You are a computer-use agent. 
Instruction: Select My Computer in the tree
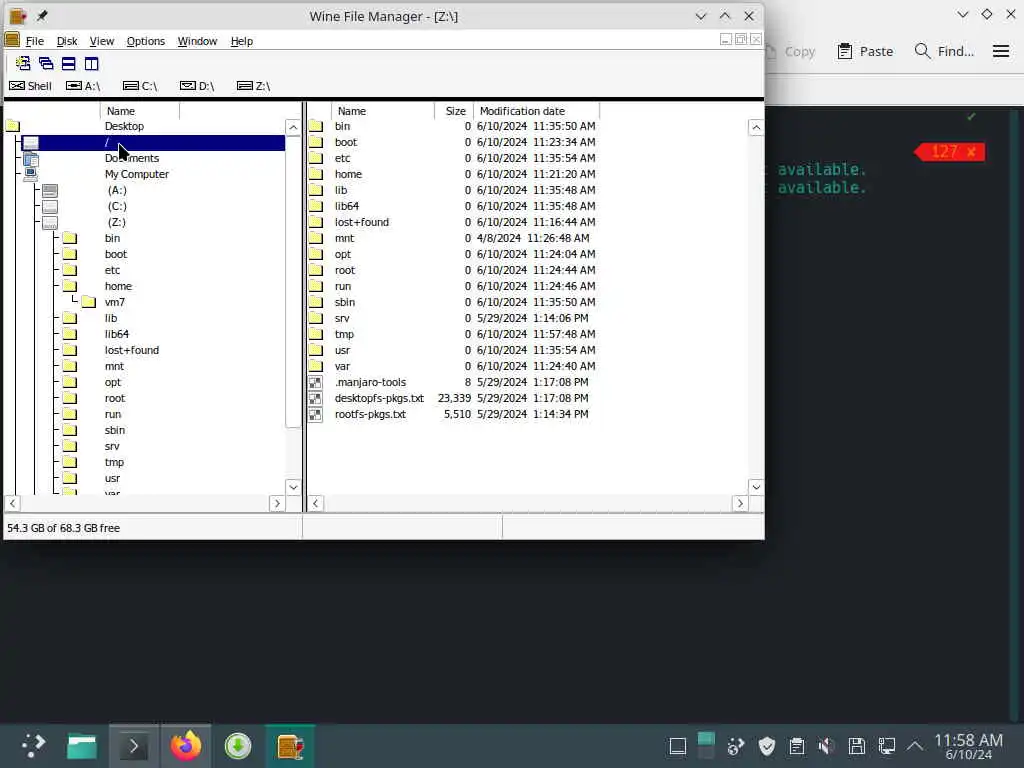click(136, 174)
